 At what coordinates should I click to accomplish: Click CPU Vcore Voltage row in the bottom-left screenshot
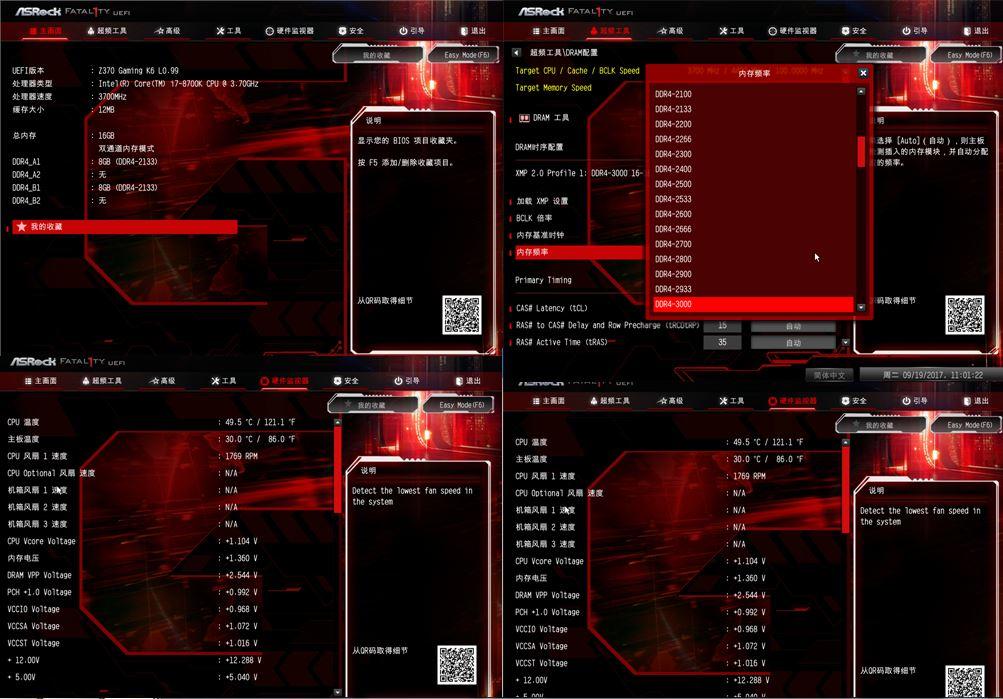coord(132,541)
